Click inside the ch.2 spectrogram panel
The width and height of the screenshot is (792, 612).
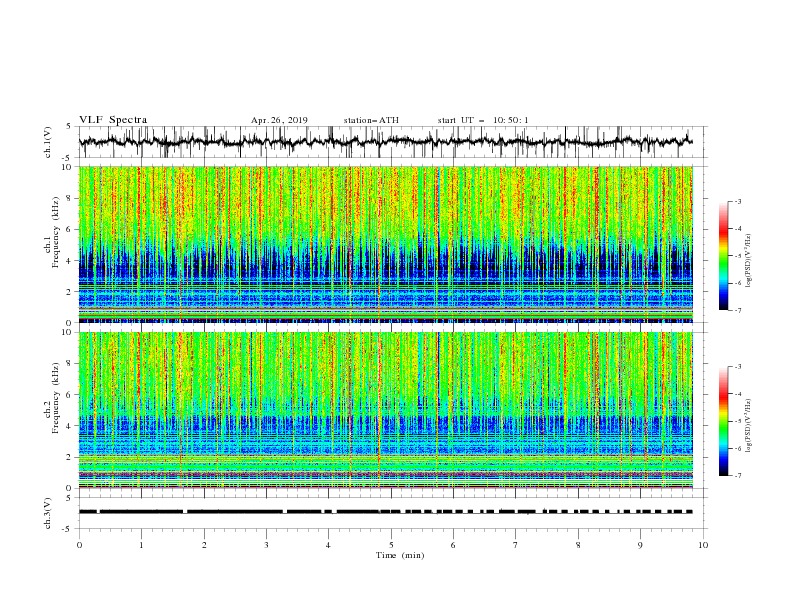pos(386,410)
